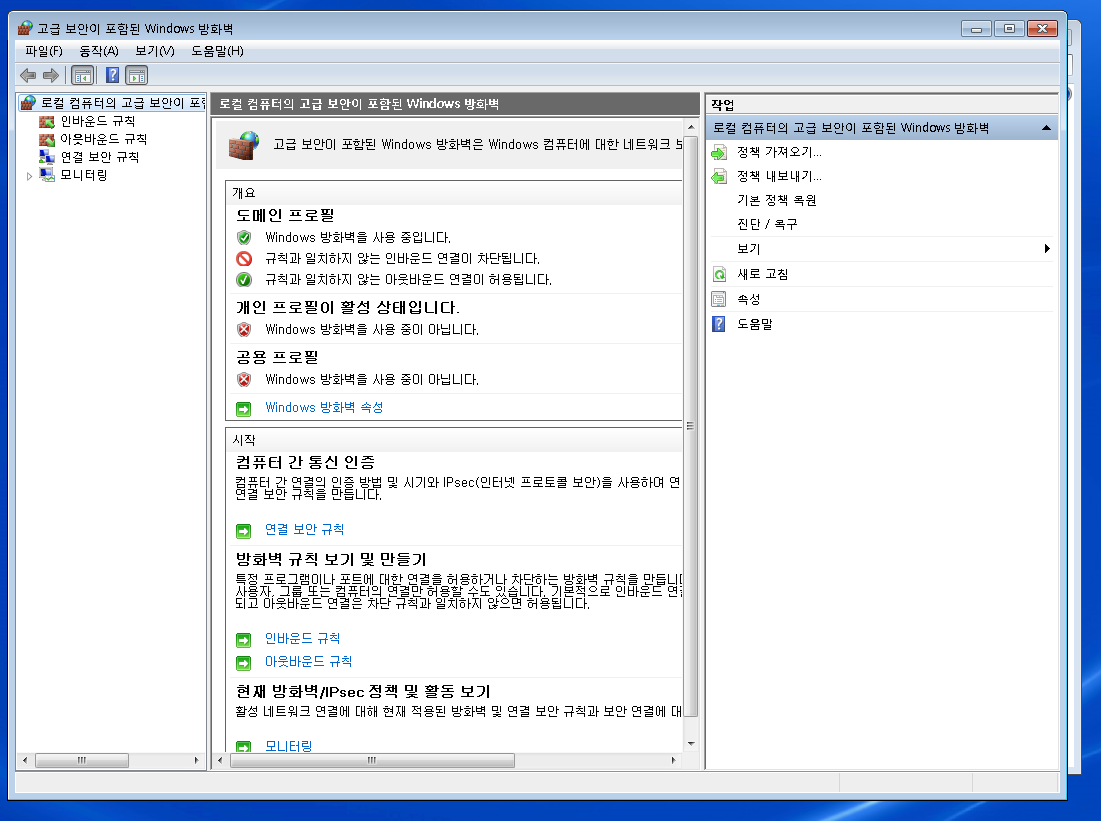Image resolution: width=1101 pixels, height=821 pixels.
Task: Click red shield icon under 개인 프로필
Action: click(244, 329)
